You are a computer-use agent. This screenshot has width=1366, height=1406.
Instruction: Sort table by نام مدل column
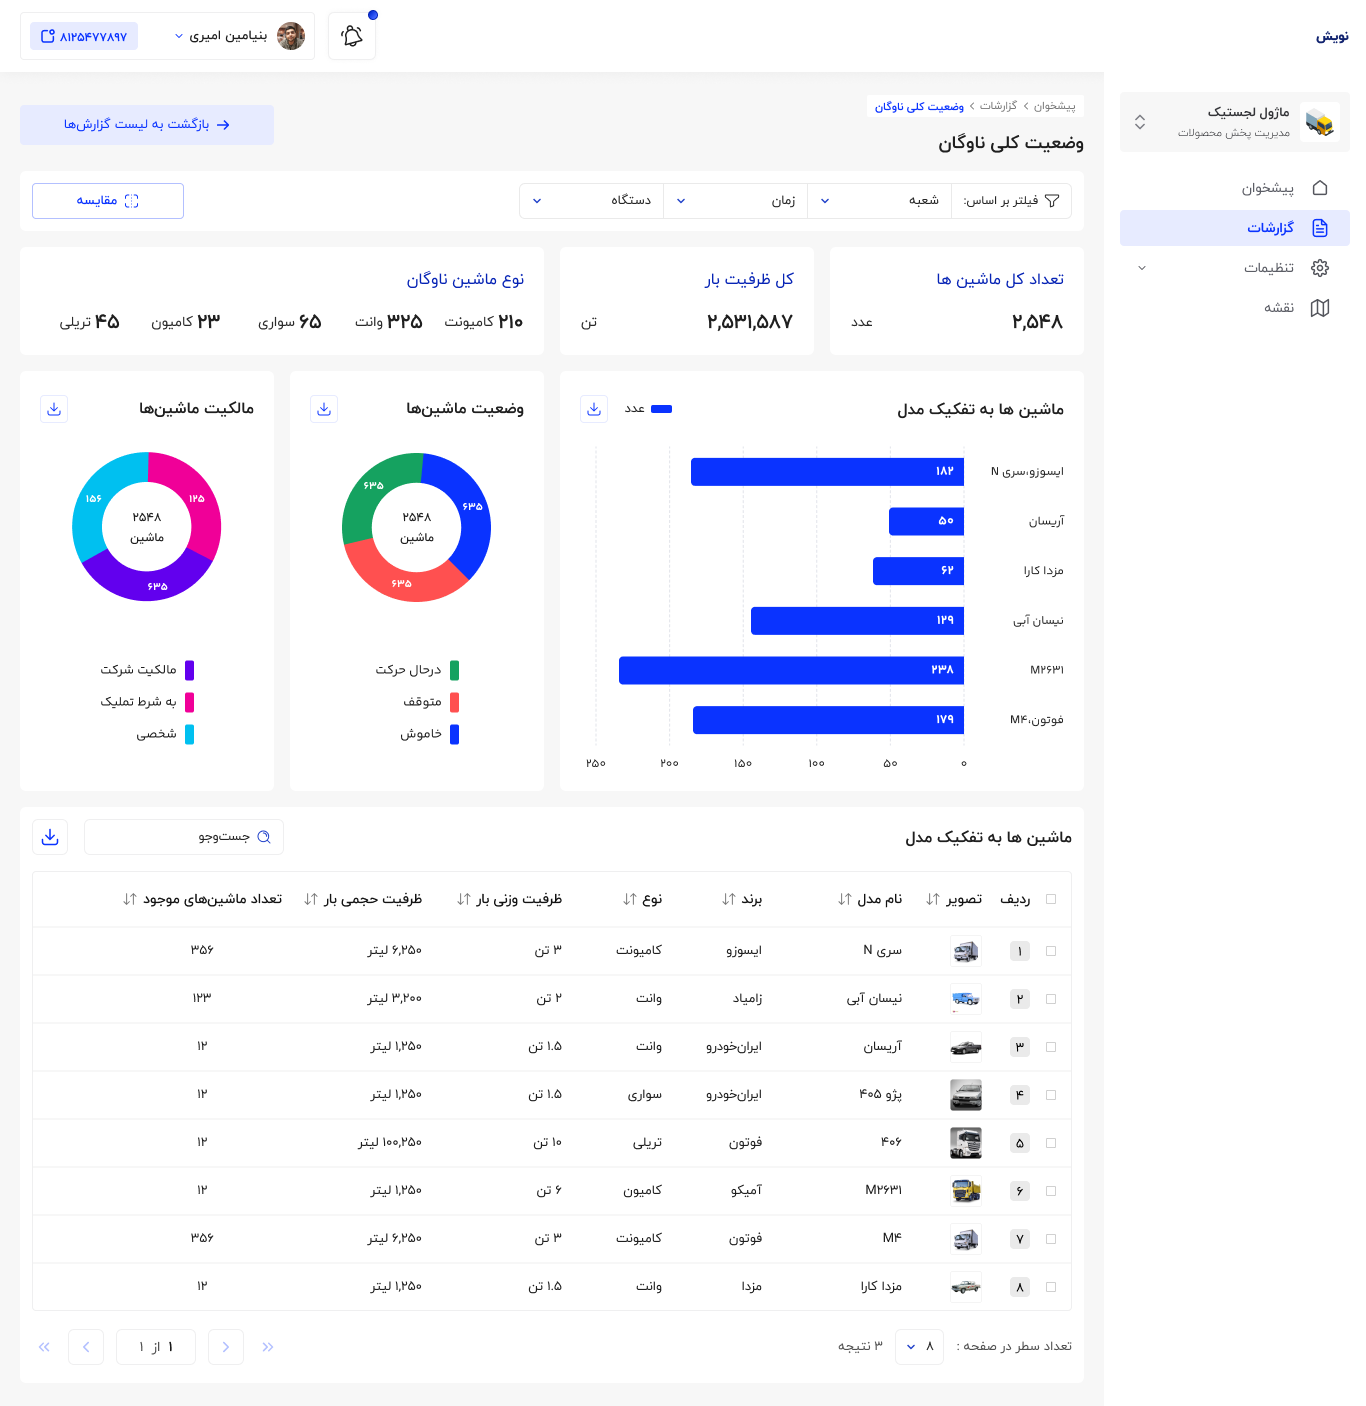[x=844, y=899]
